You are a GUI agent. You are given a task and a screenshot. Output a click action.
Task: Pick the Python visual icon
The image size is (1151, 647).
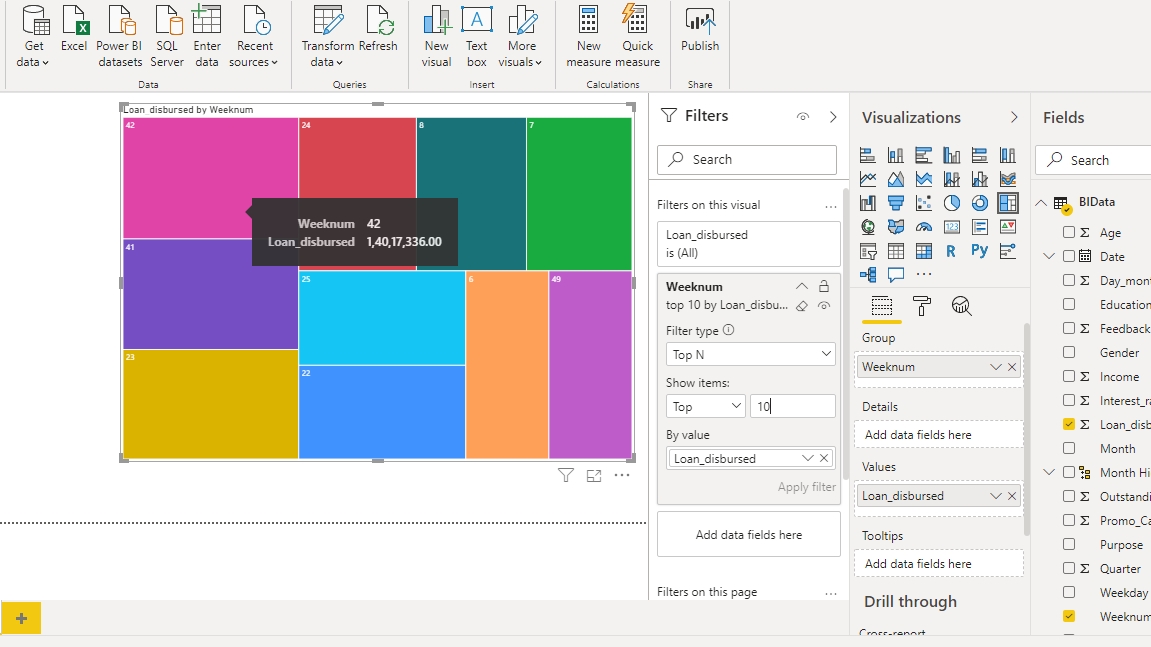point(980,251)
